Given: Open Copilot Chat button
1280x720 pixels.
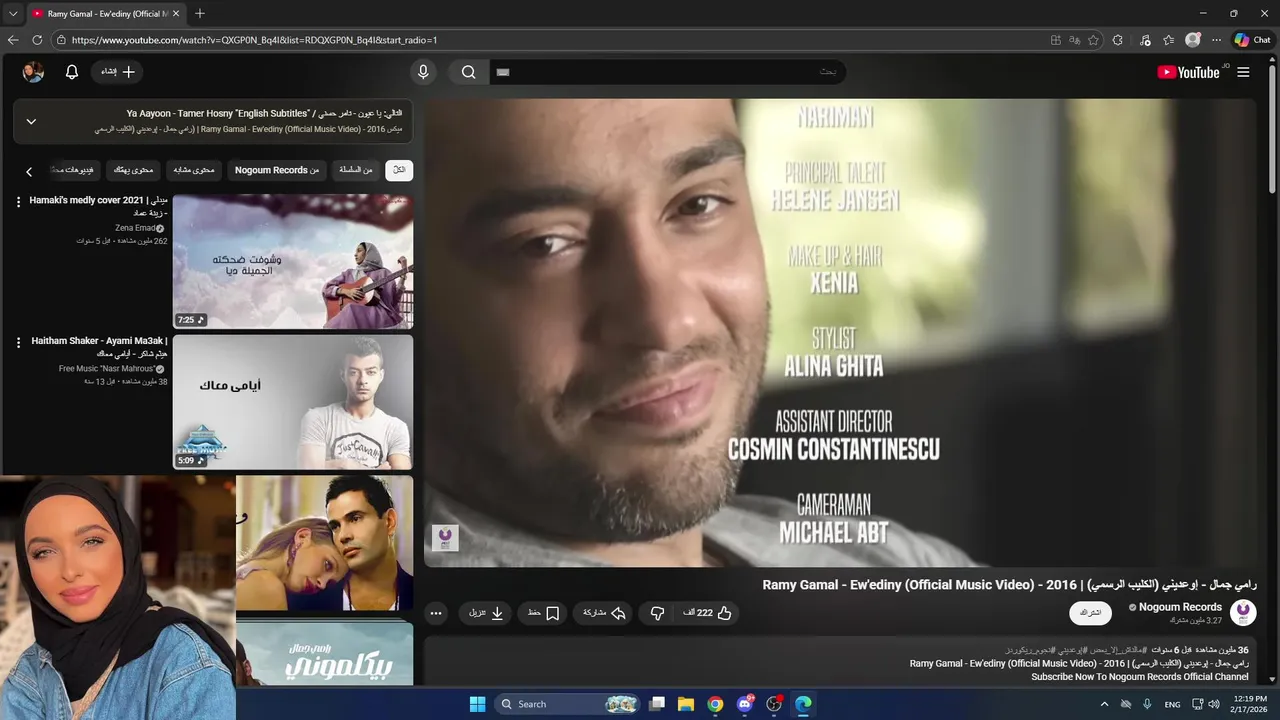Looking at the screenshot, I should click(1253, 40).
